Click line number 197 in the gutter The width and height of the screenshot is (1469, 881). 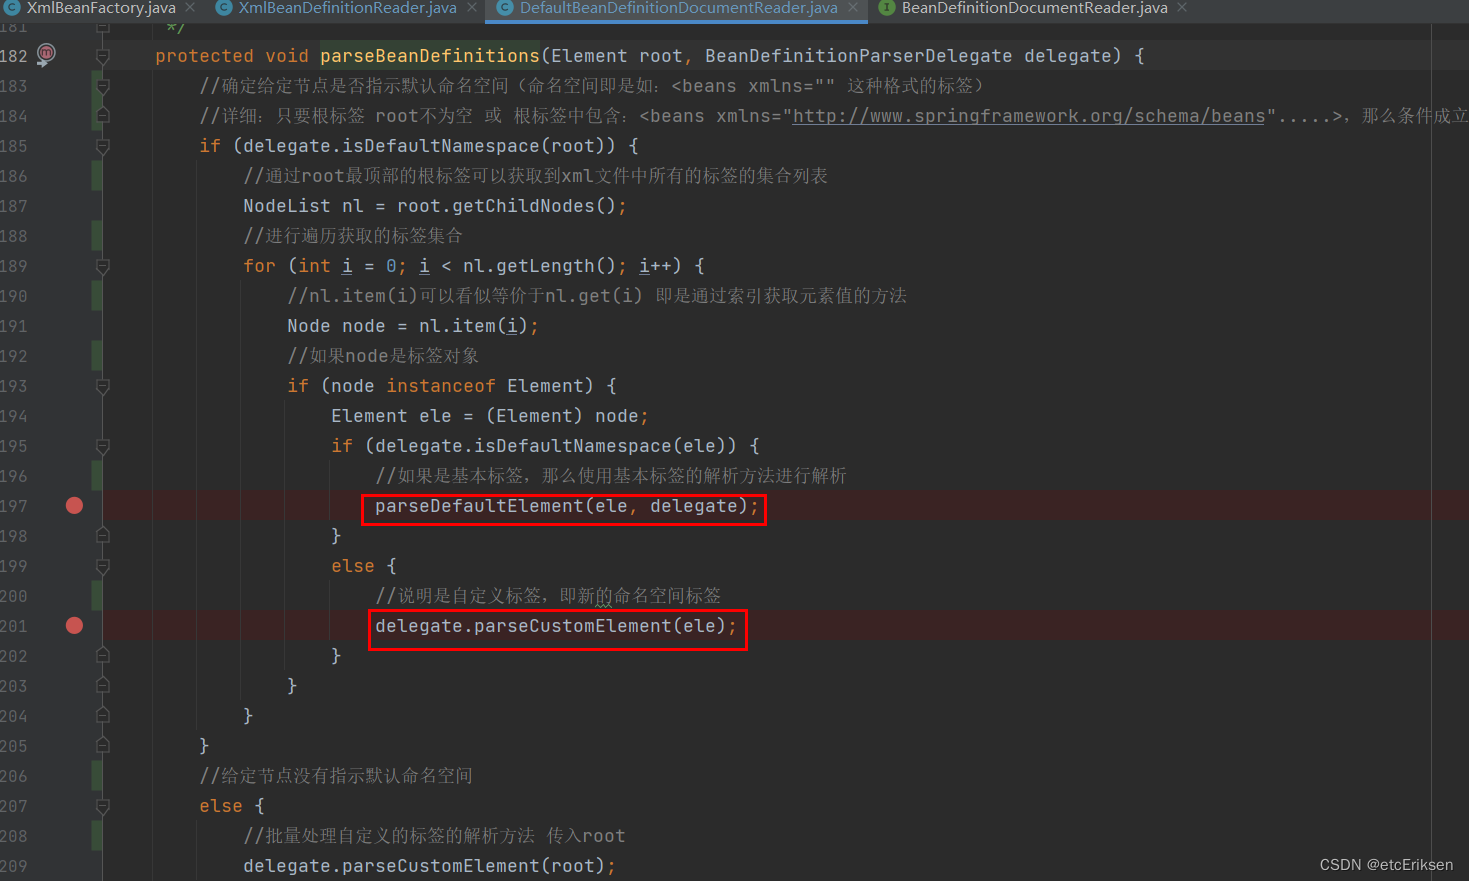pos(14,506)
